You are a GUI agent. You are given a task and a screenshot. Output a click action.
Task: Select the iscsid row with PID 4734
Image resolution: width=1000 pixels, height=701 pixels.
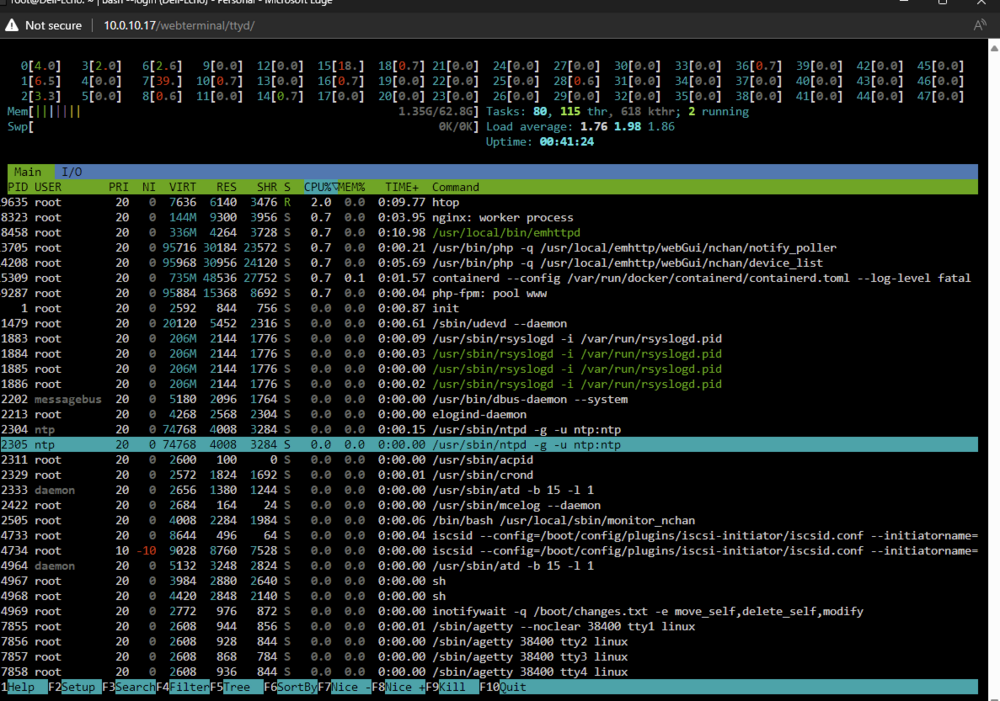[489, 550]
